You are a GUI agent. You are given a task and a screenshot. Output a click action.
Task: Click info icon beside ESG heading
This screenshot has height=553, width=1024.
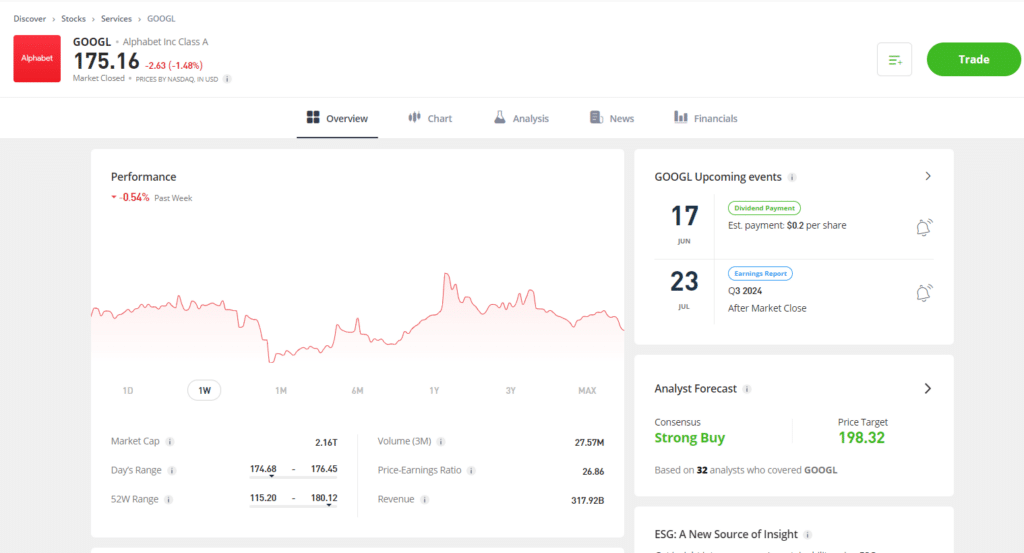tap(808, 535)
